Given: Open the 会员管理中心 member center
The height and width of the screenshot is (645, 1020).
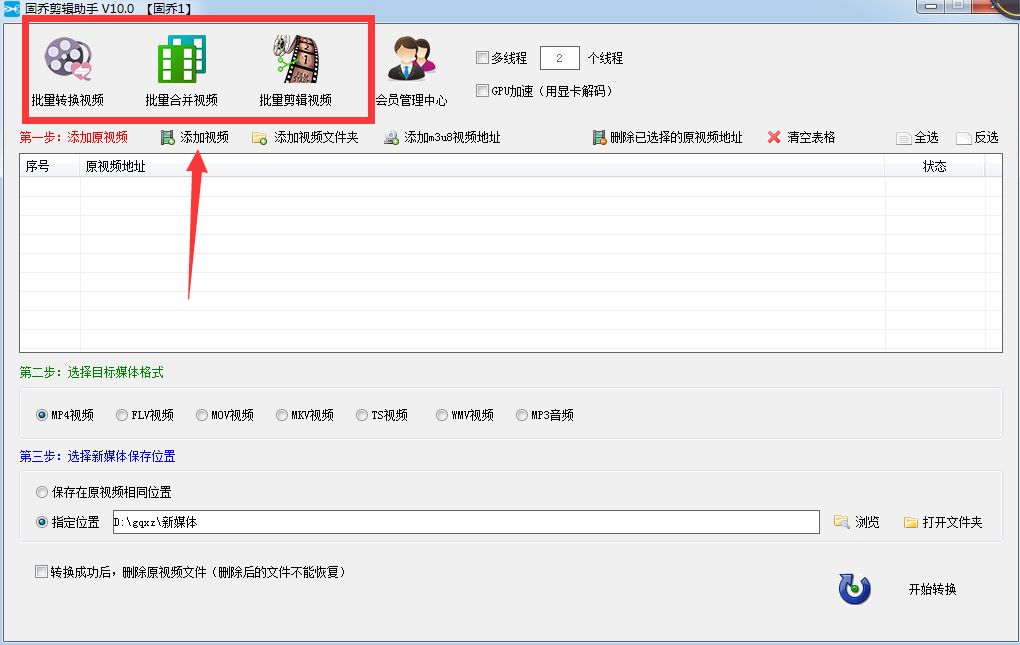Looking at the screenshot, I should (x=411, y=70).
